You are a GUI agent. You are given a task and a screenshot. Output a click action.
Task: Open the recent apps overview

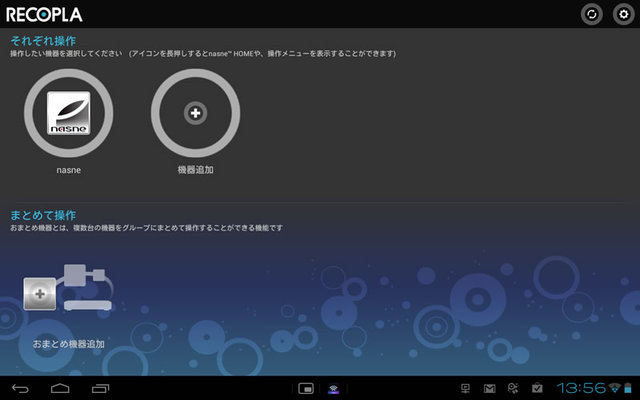[x=100, y=388]
